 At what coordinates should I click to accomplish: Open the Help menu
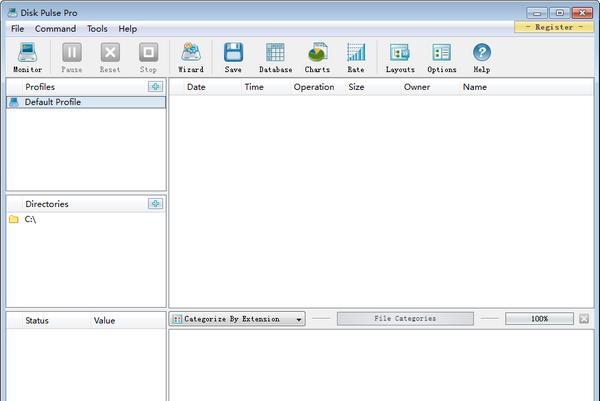pyautogui.click(x=127, y=29)
